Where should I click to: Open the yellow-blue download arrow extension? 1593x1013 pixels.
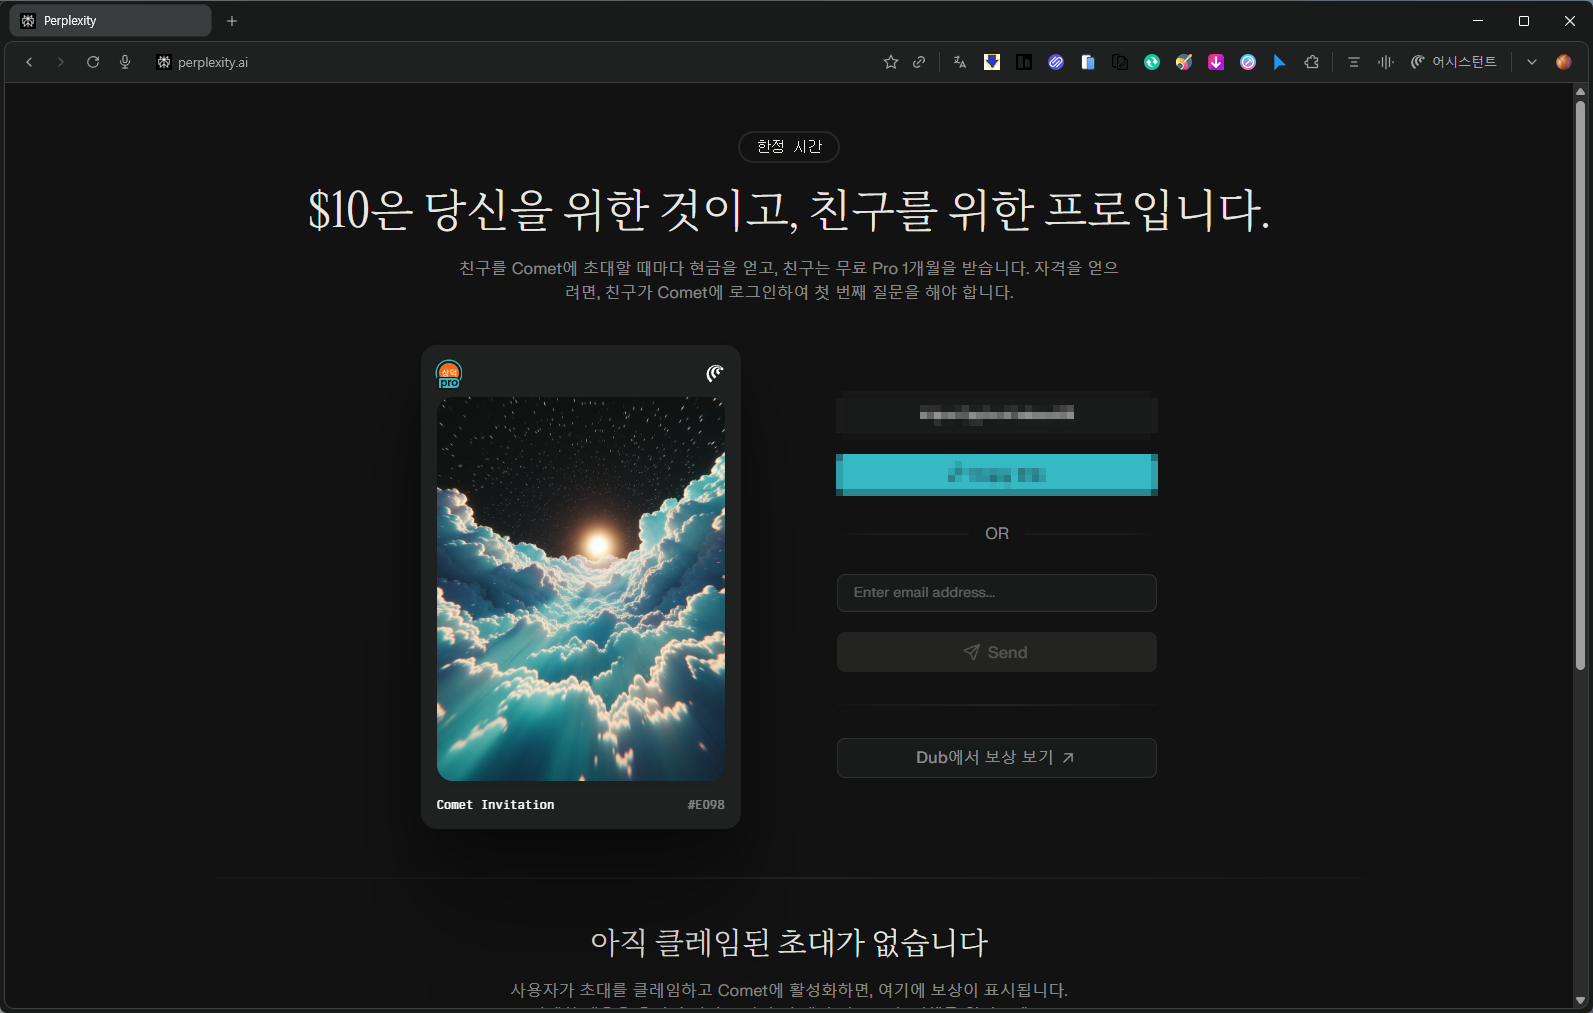click(x=992, y=62)
